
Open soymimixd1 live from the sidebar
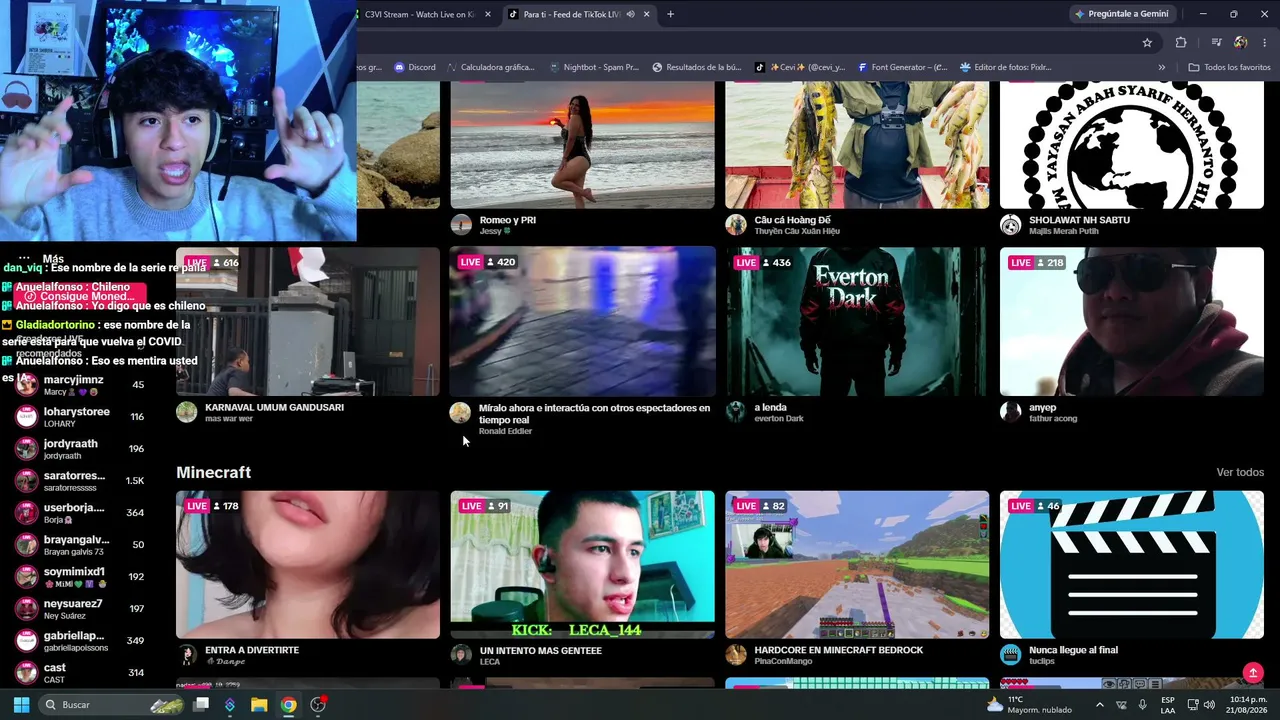(x=80, y=577)
